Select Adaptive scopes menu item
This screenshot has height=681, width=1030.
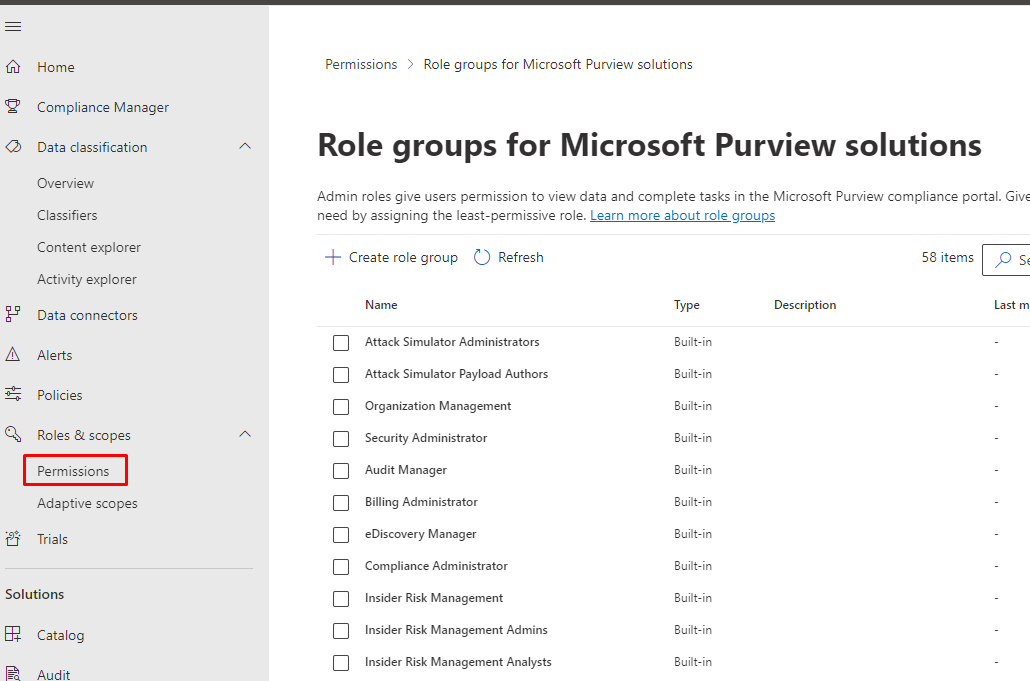click(x=87, y=503)
